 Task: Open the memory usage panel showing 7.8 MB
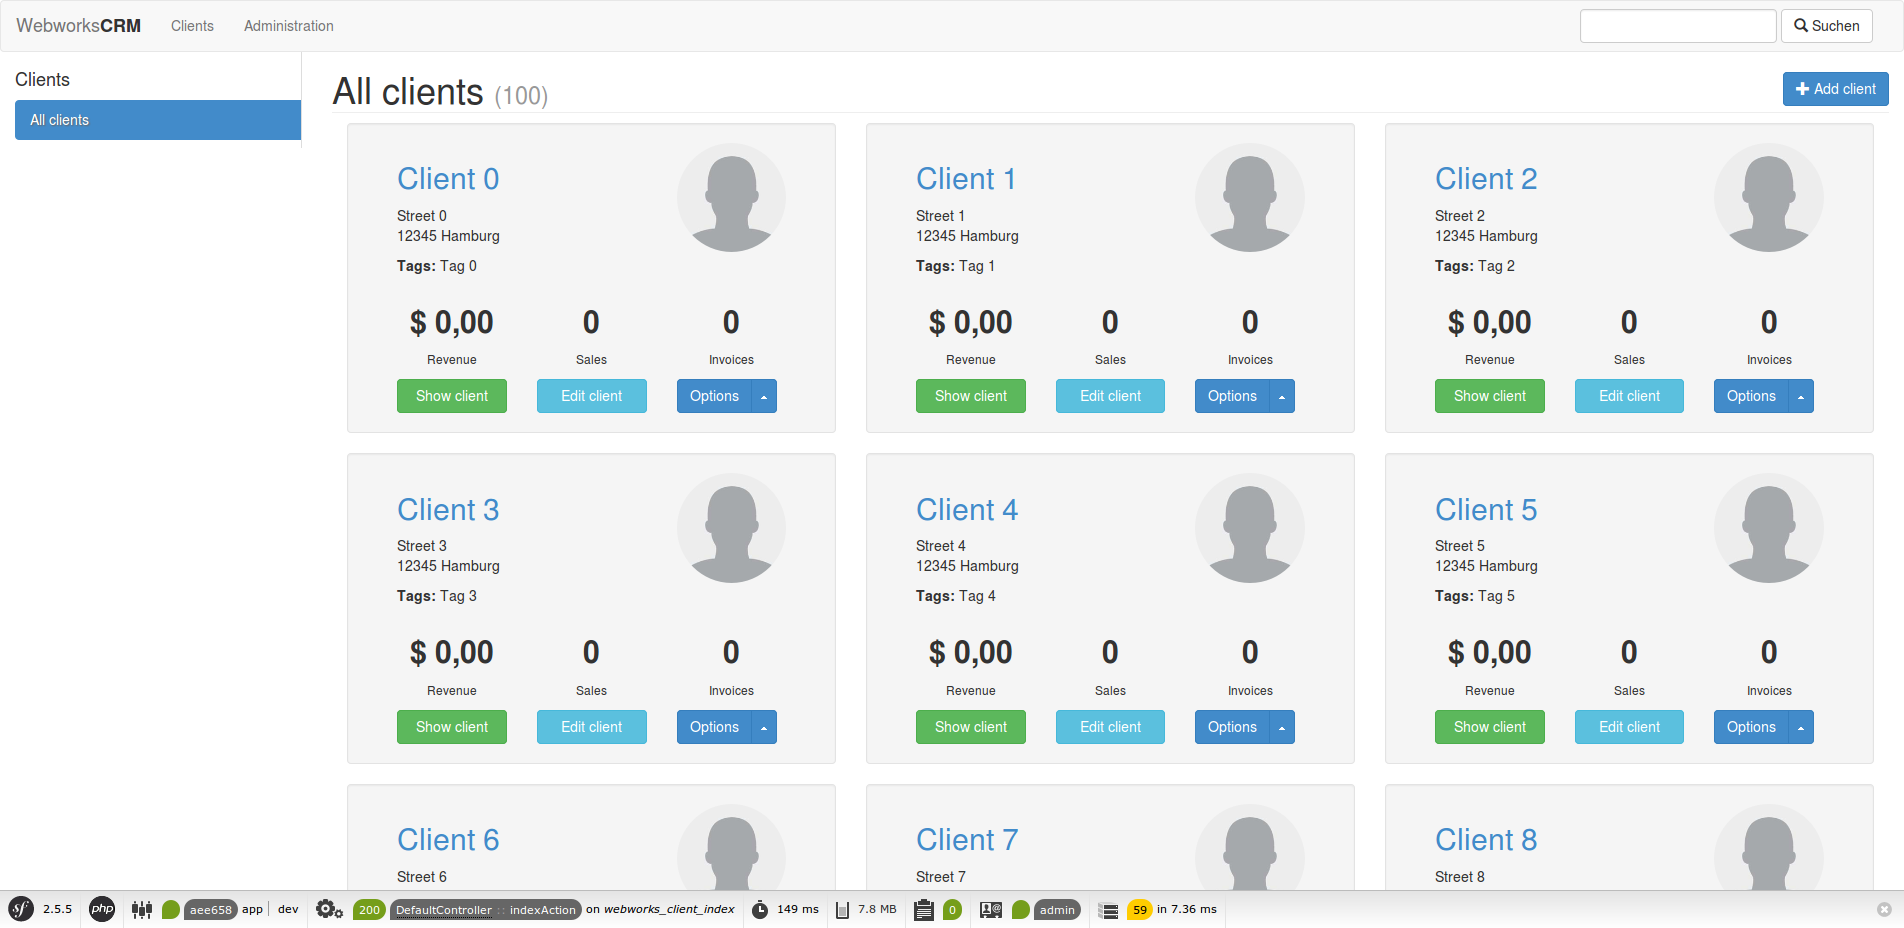(x=865, y=910)
